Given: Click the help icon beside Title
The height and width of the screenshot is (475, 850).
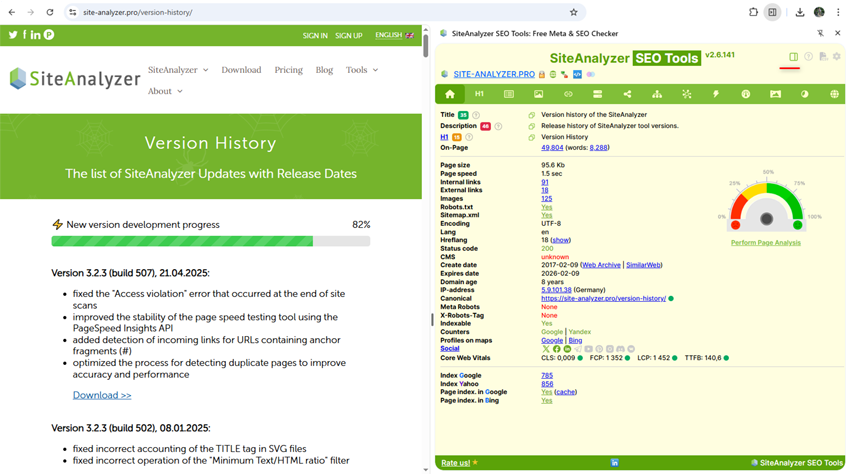Looking at the screenshot, I should pyautogui.click(x=476, y=115).
